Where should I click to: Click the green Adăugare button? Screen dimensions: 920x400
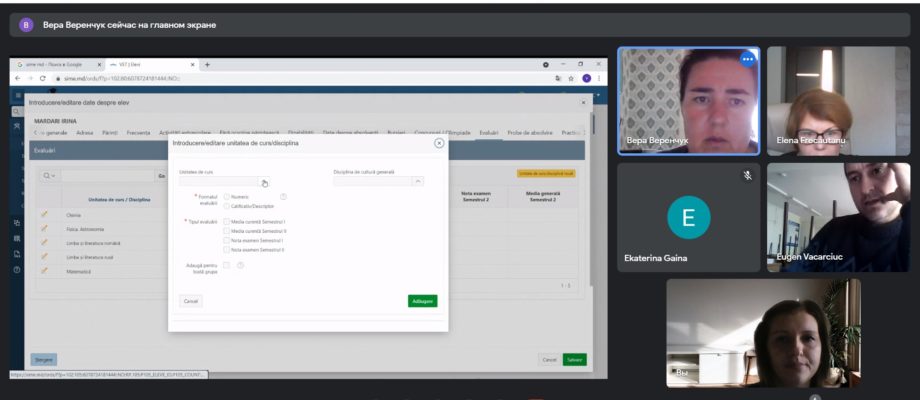tap(422, 301)
